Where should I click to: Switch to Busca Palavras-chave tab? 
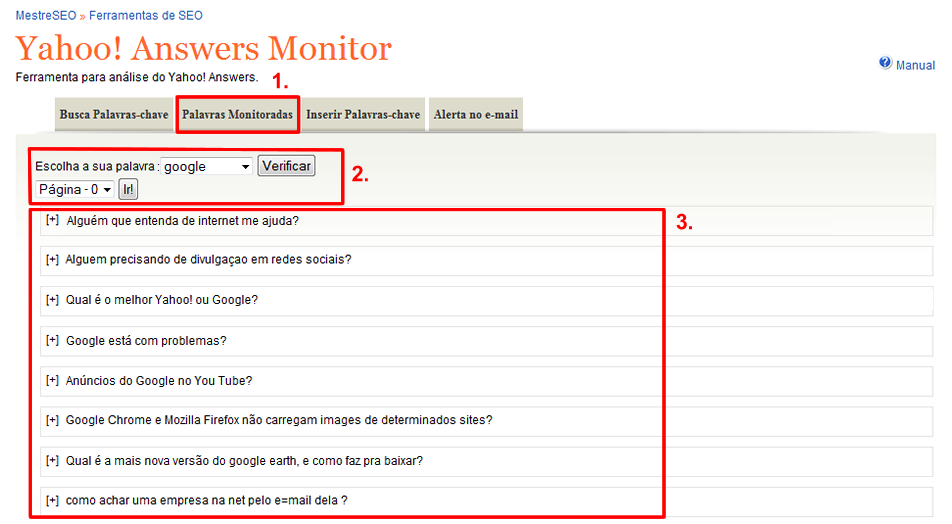click(x=113, y=115)
